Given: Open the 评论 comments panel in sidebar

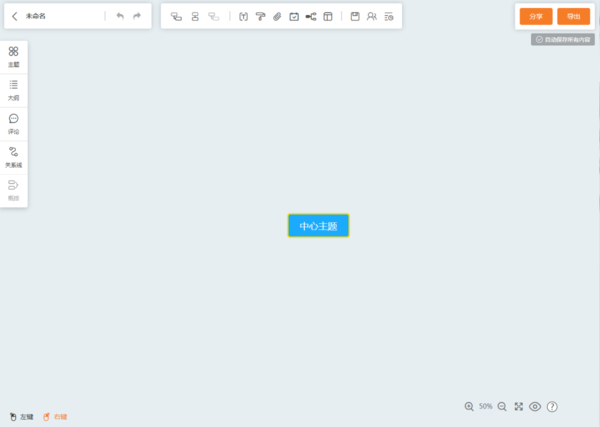Looking at the screenshot, I should pos(14,124).
